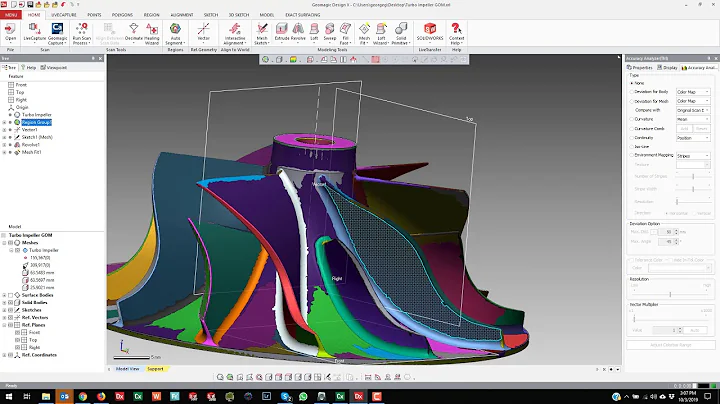Switch to the Support view tab

coord(155,369)
